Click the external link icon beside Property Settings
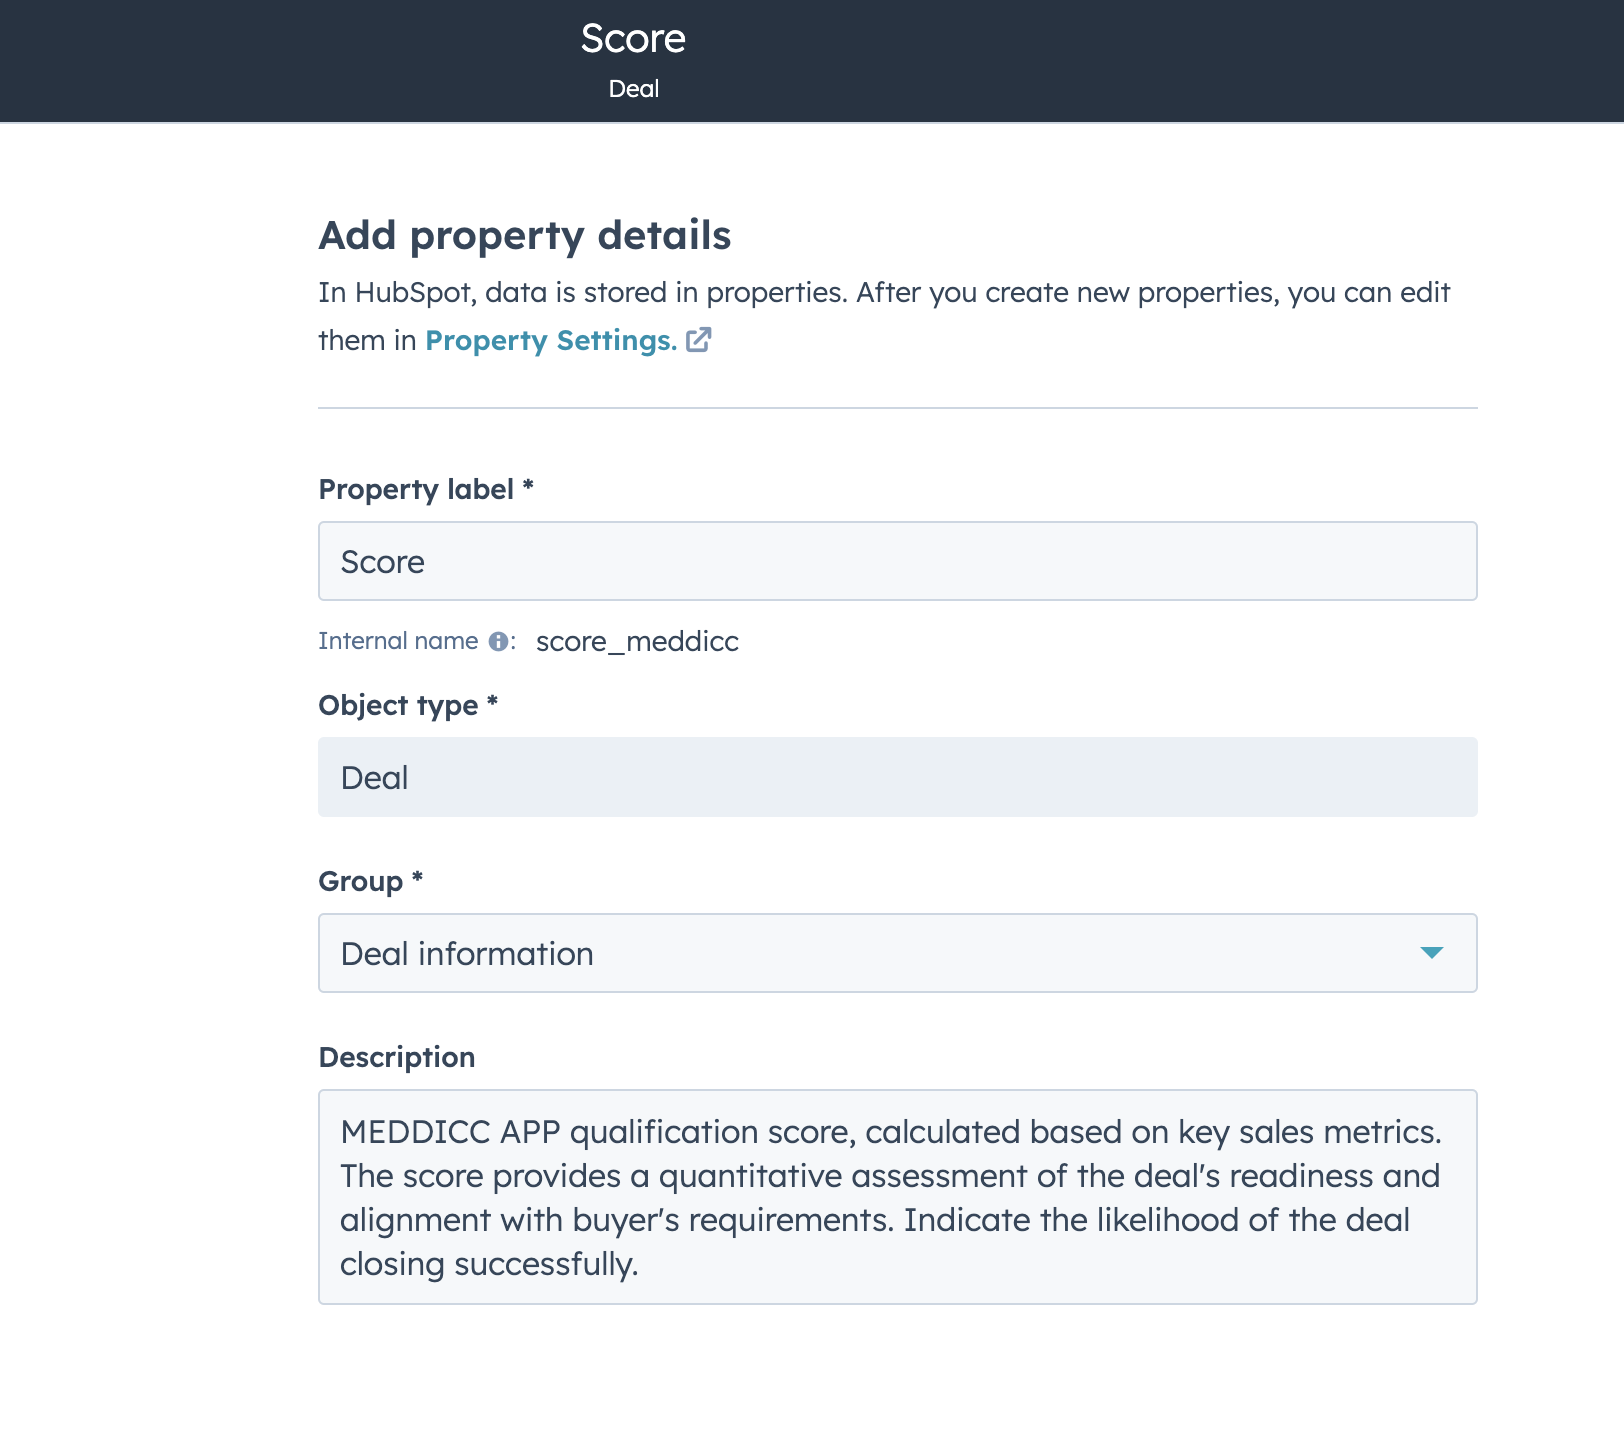This screenshot has height=1434, width=1624. [x=699, y=340]
